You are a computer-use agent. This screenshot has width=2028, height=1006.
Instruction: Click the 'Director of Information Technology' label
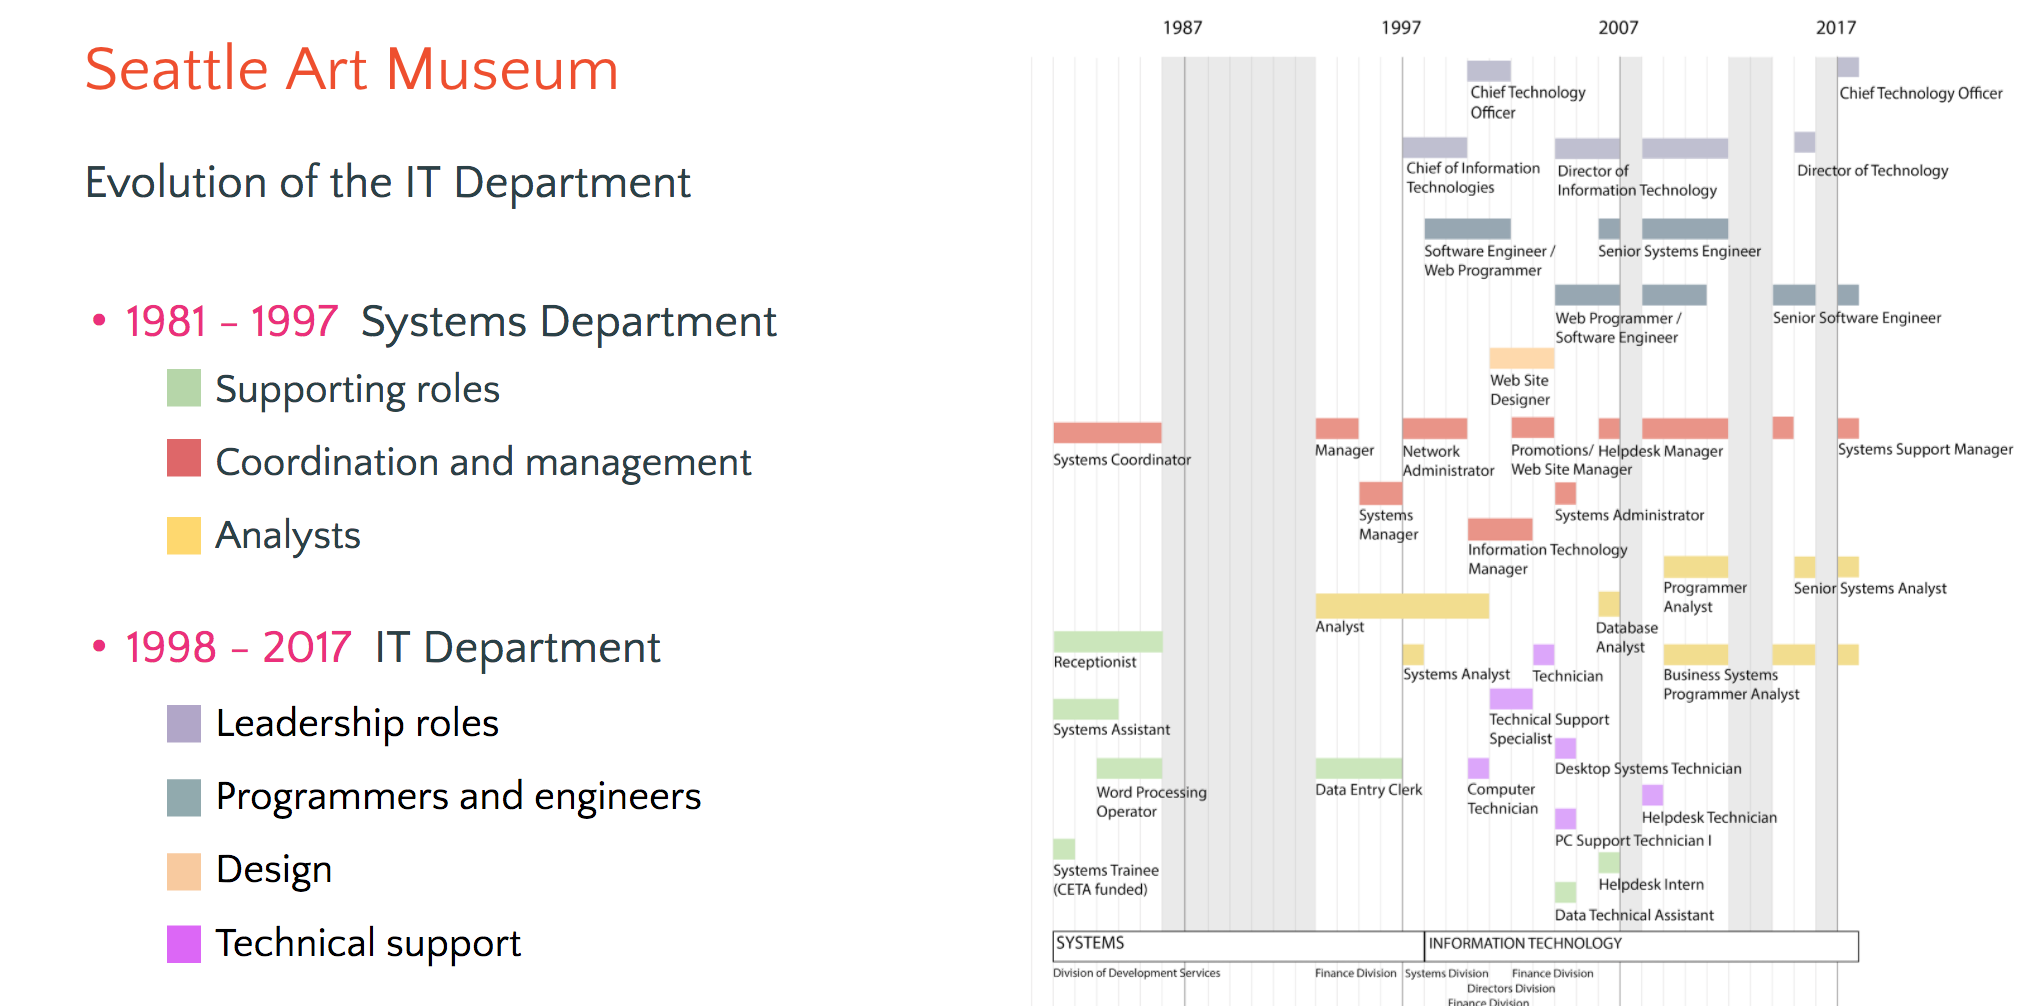pyautogui.click(x=1637, y=181)
